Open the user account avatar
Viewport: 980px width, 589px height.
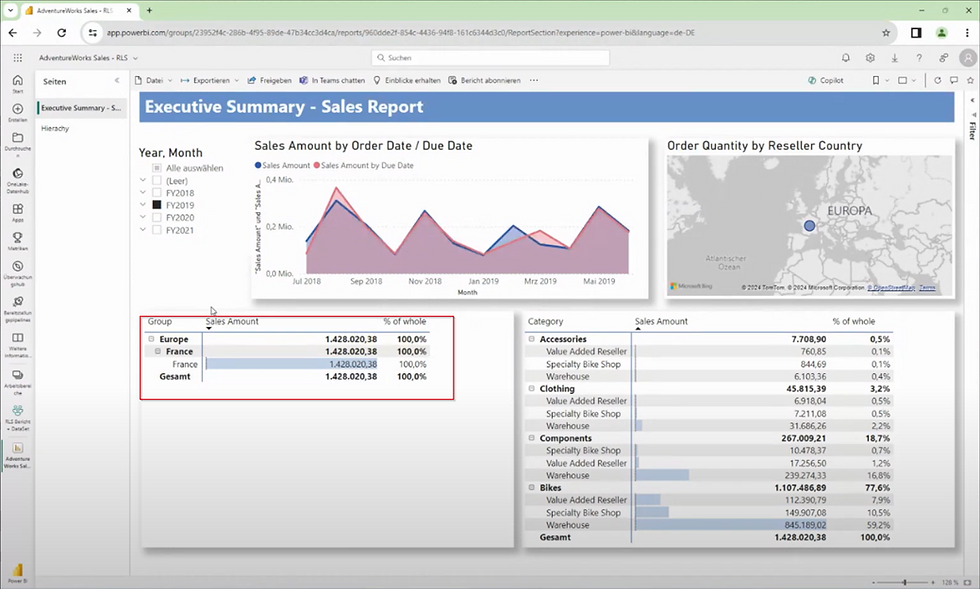(x=968, y=58)
